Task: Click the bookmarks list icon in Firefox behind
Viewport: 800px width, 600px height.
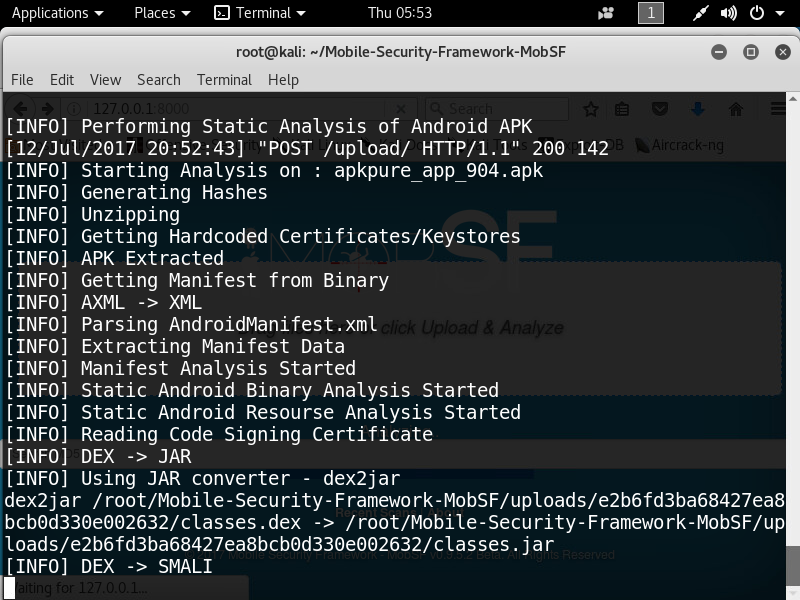Action: pos(621,109)
